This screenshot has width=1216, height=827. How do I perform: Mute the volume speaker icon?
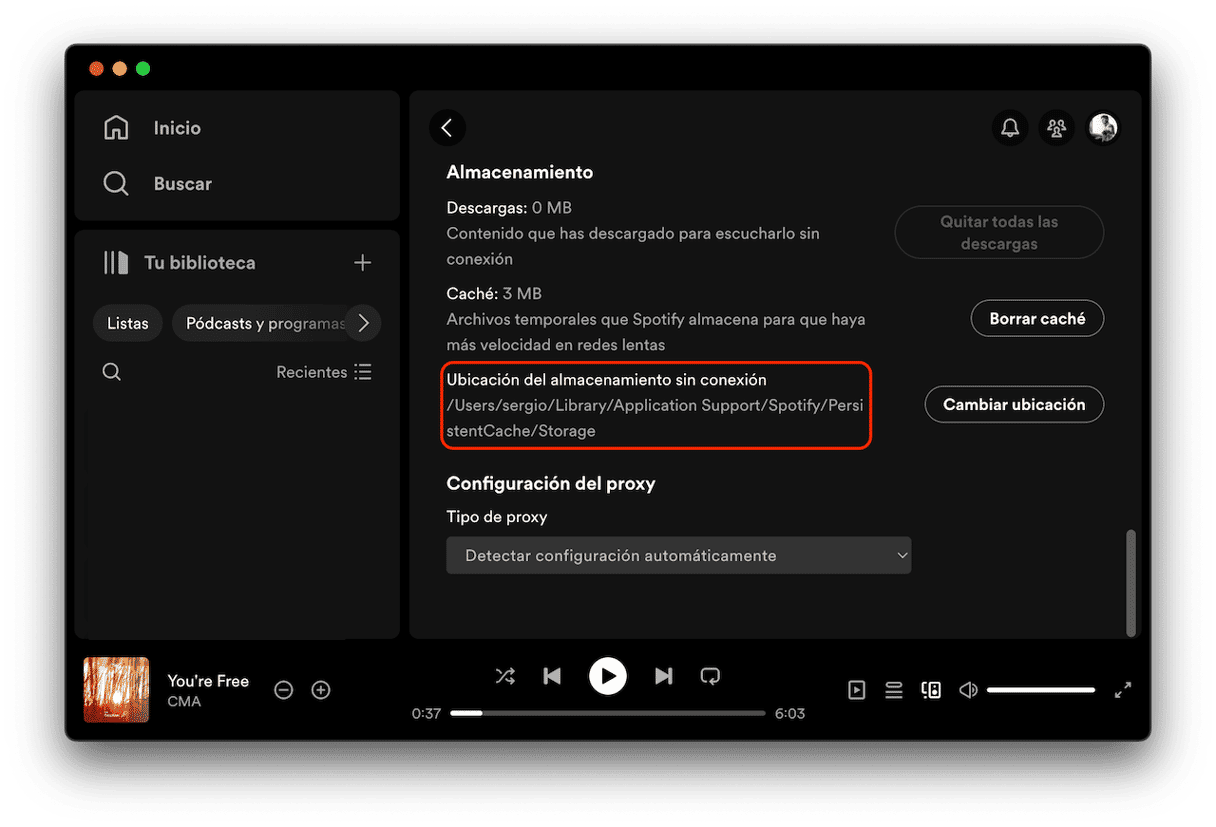968,690
